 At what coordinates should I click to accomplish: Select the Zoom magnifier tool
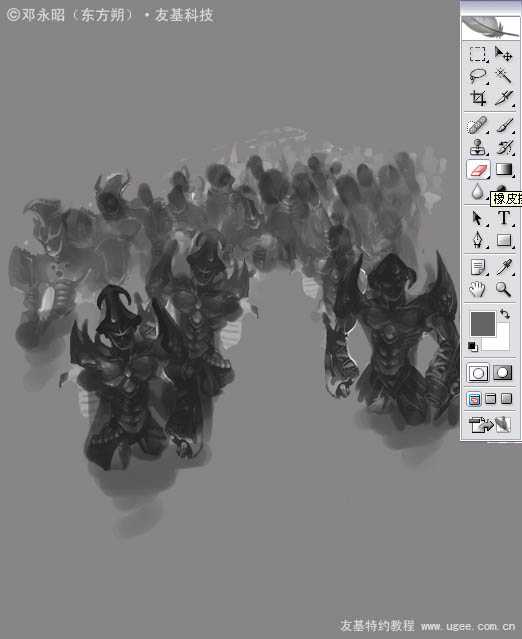(504, 289)
